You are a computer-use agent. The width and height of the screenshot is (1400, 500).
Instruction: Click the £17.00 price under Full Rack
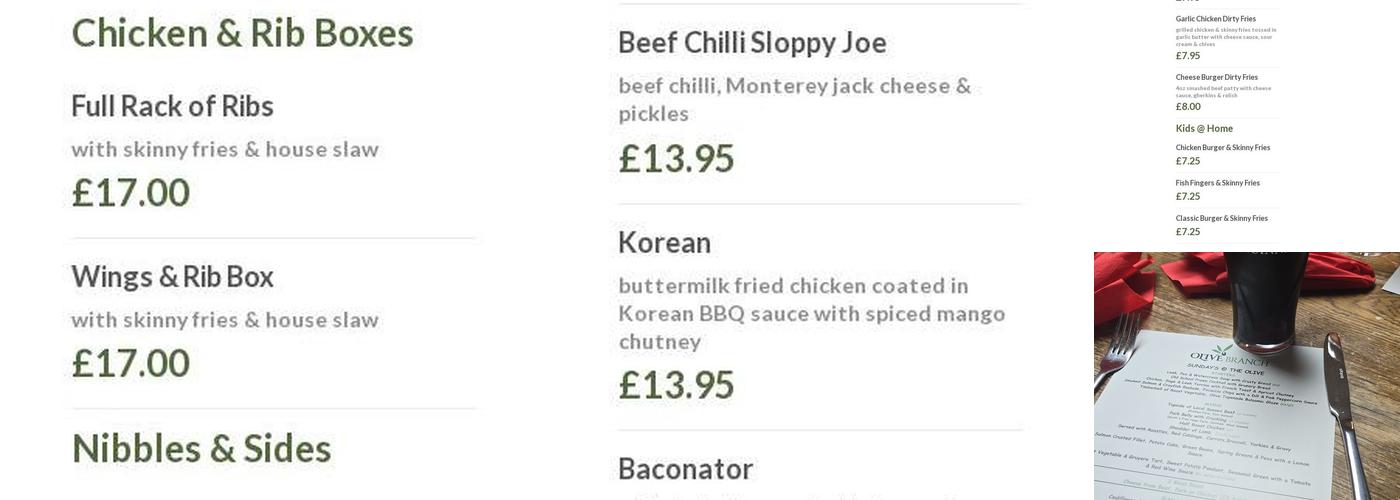tap(130, 193)
